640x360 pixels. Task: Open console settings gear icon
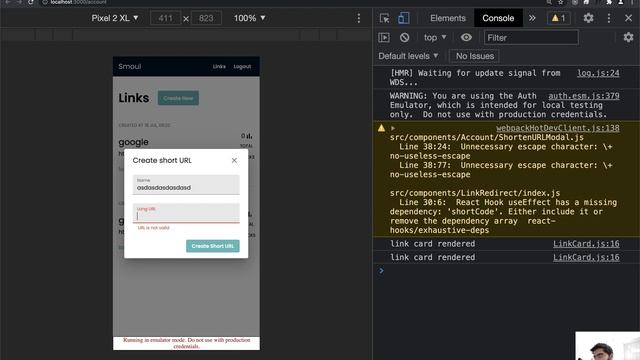[x=629, y=38]
